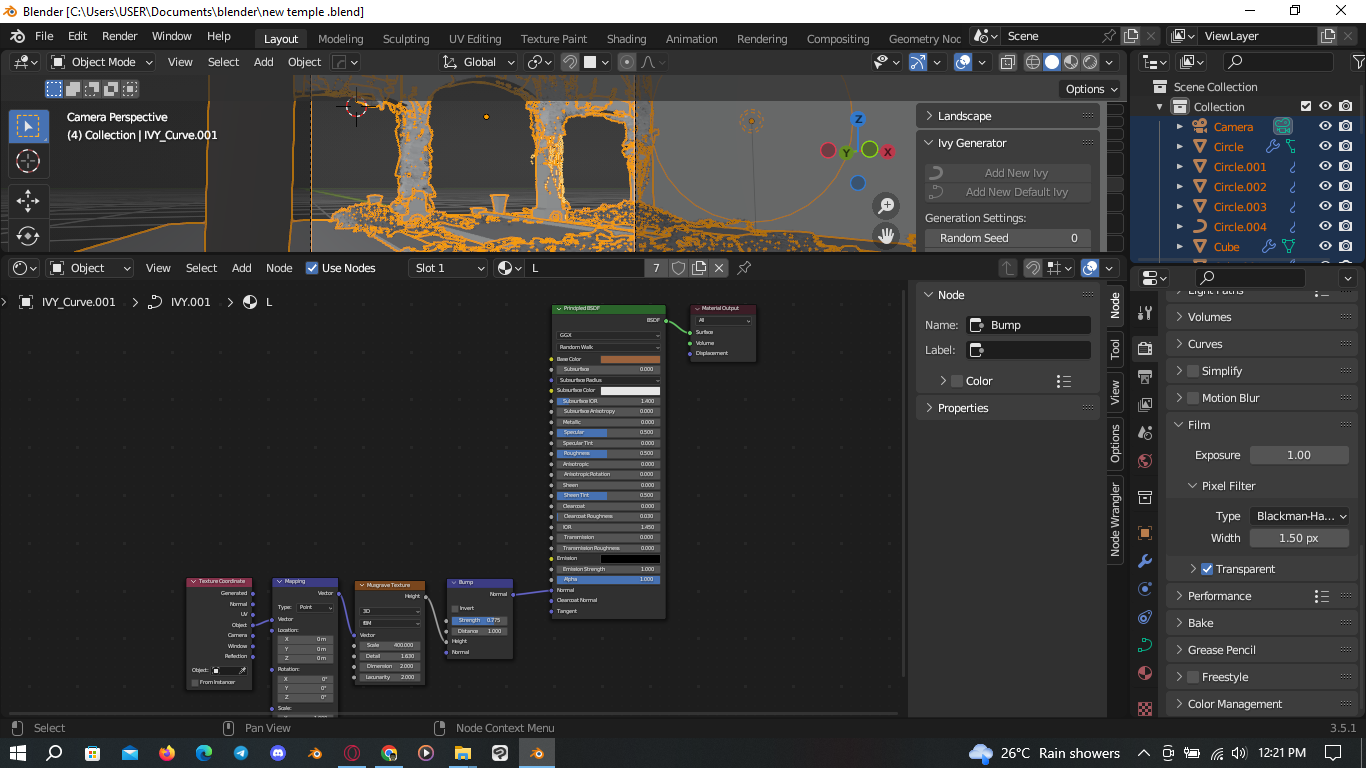Open World properties tab icon
The width and height of the screenshot is (1366, 768).
[1145, 463]
